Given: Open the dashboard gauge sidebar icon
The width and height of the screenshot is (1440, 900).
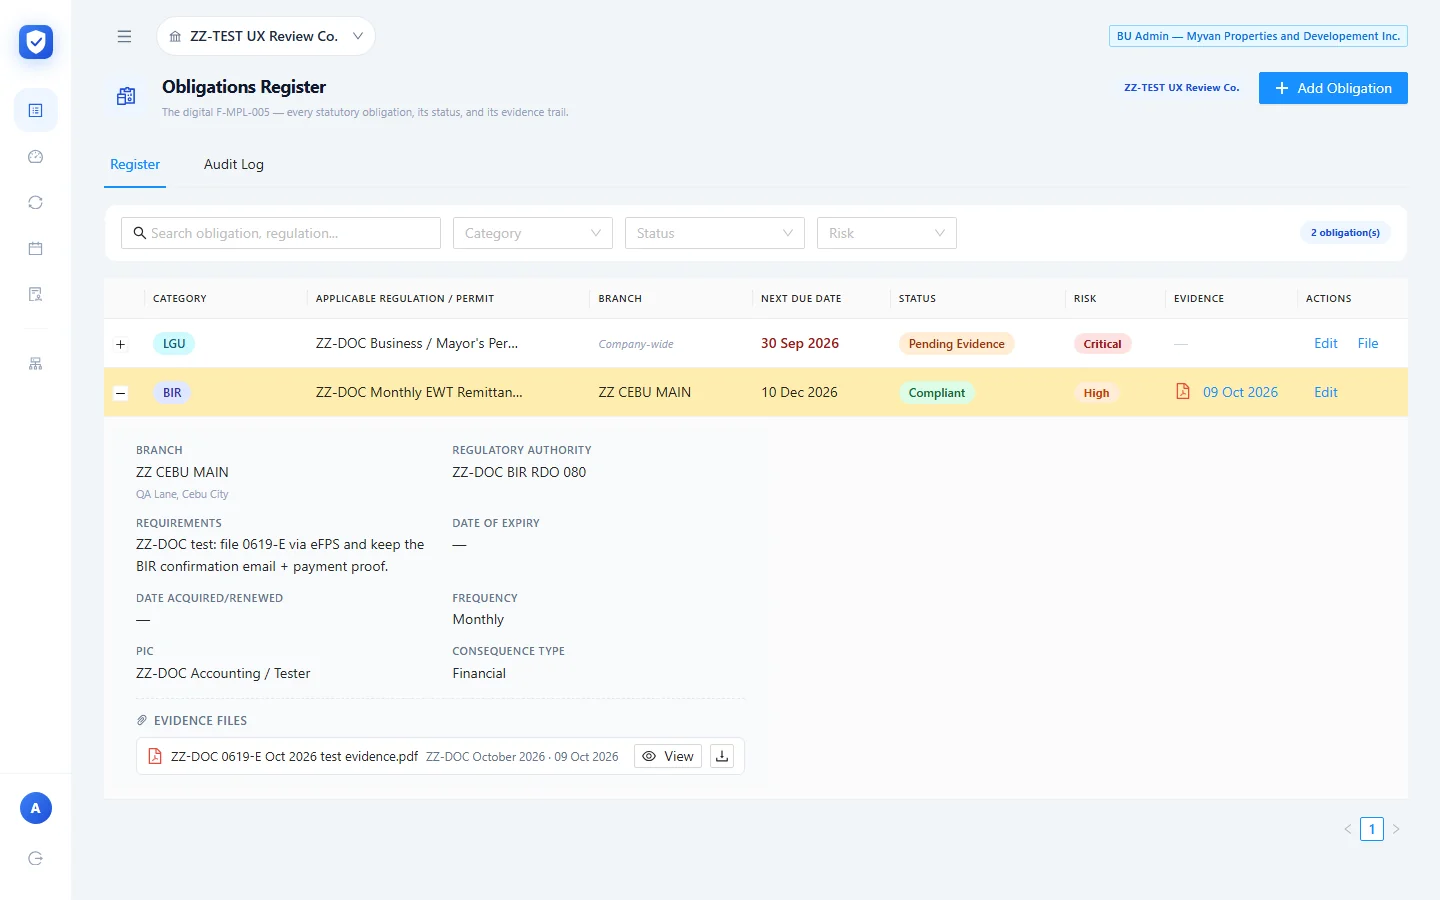Looking at the screenshot, I should pyautogui.click(x=36, y=157).
